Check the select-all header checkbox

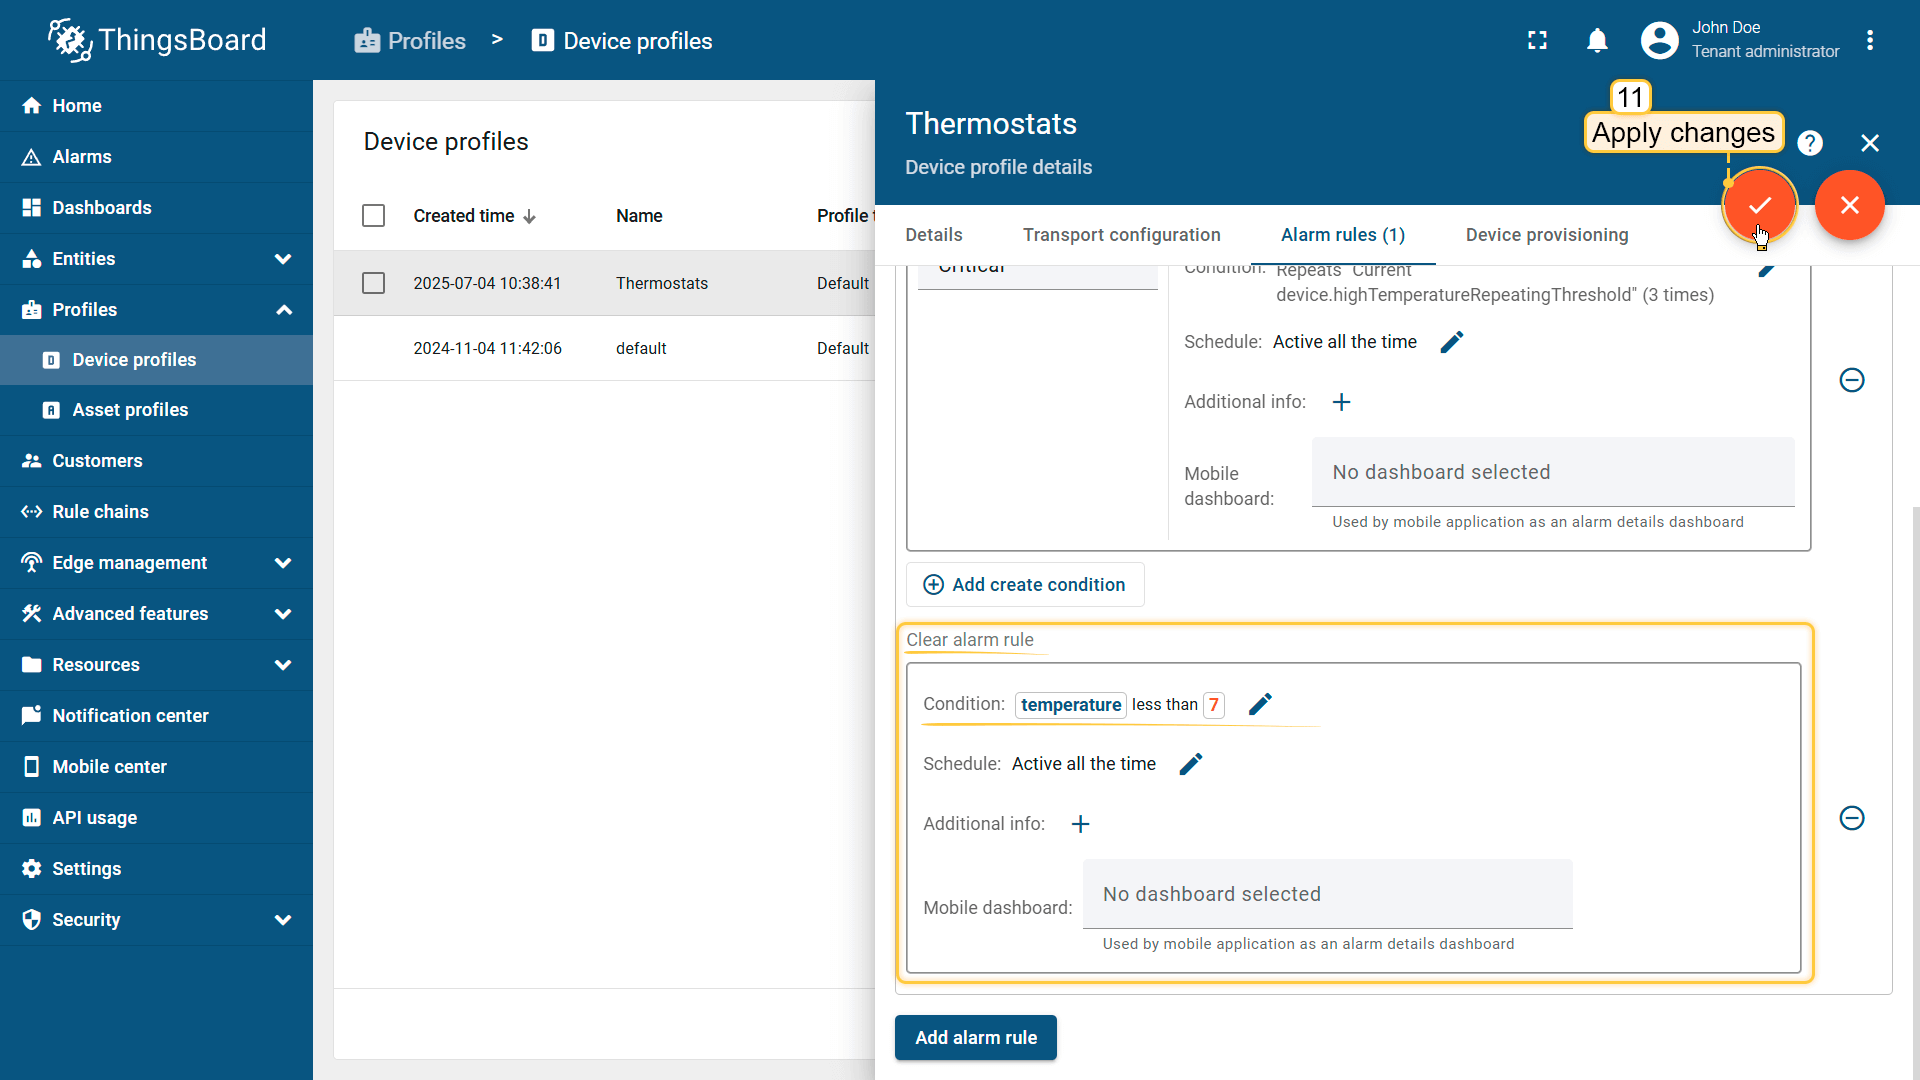click(373, 216)
